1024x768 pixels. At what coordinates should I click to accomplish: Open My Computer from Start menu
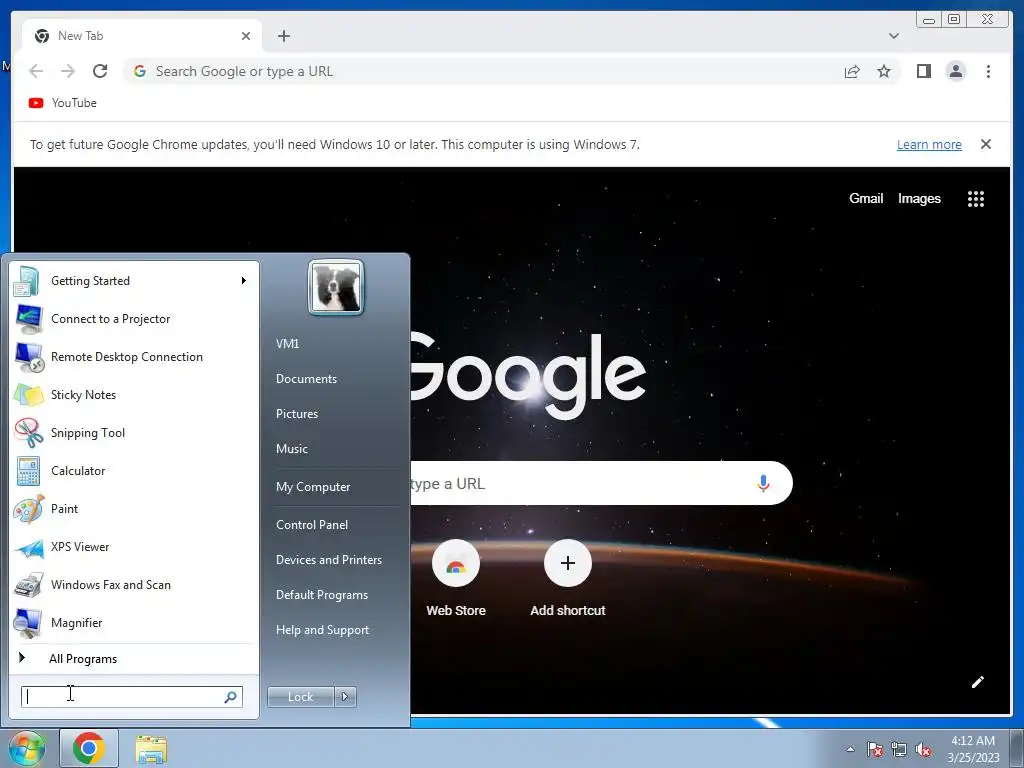pyautogui.click(x=313, y=487)
